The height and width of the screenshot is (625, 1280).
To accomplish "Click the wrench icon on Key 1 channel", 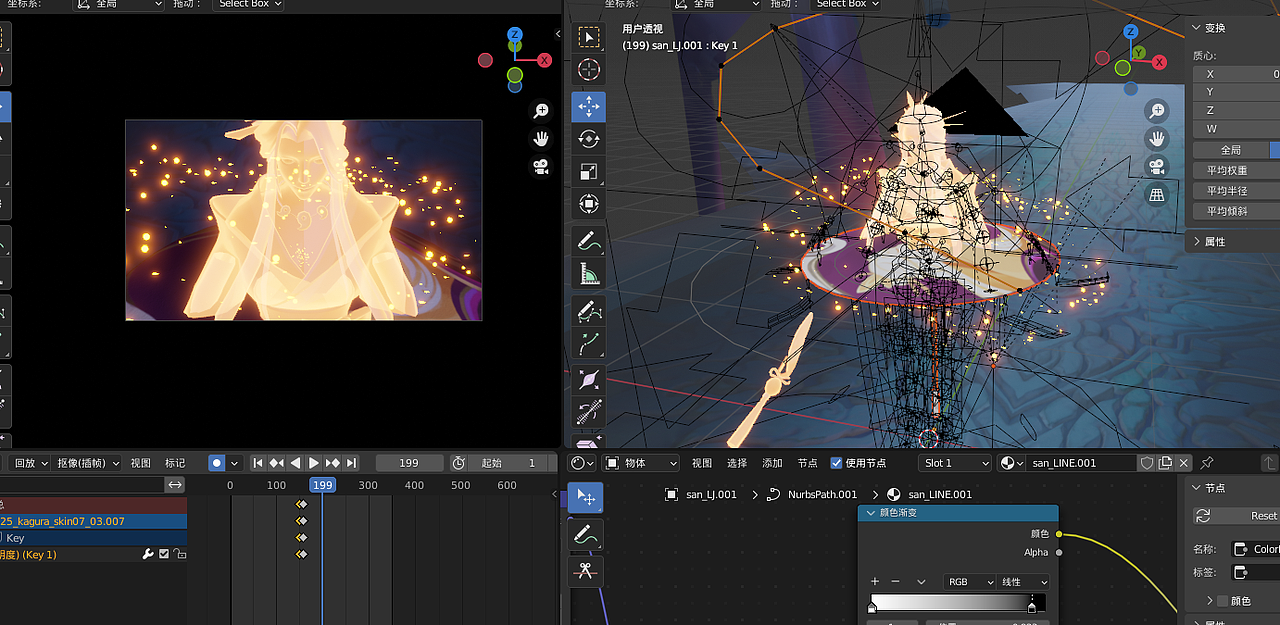I will (x=148, y=554).
